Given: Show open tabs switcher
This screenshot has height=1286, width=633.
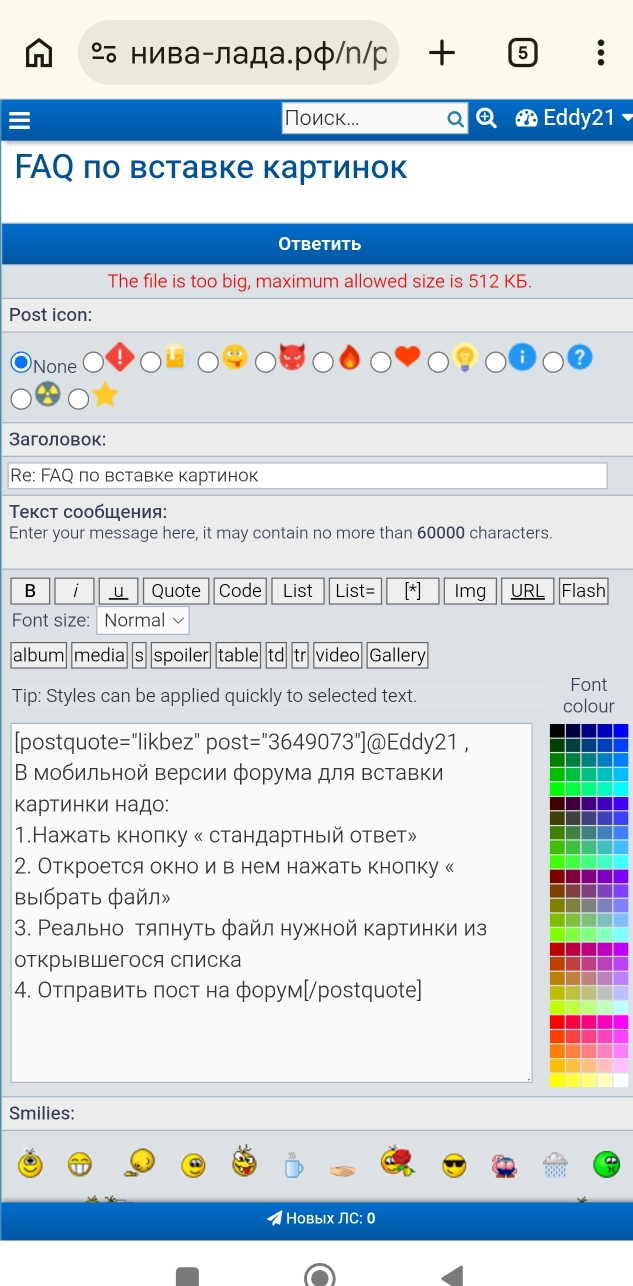Looking at the screenshot, I should pyautogui.click(x=522, y=53).
